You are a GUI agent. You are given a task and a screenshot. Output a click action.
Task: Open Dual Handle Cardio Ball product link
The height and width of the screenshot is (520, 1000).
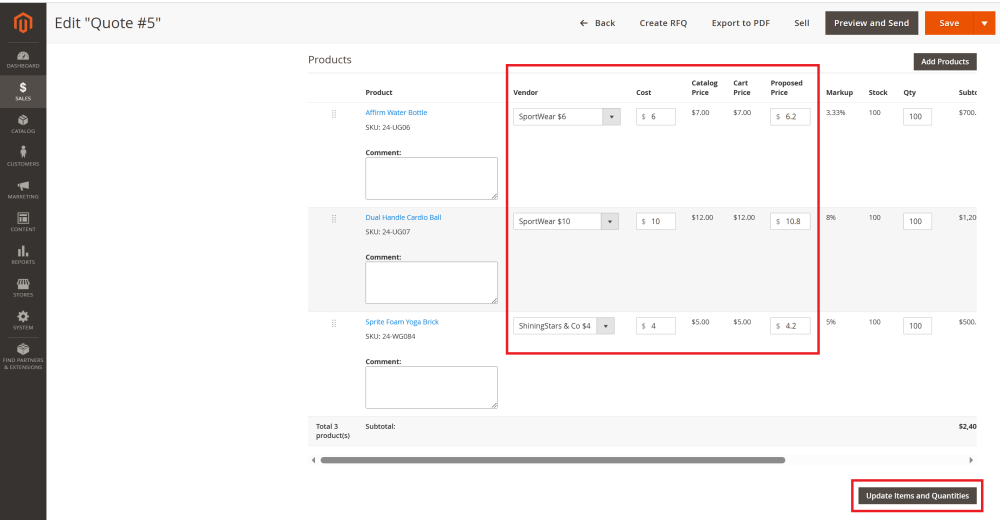[x=403, y=218]
